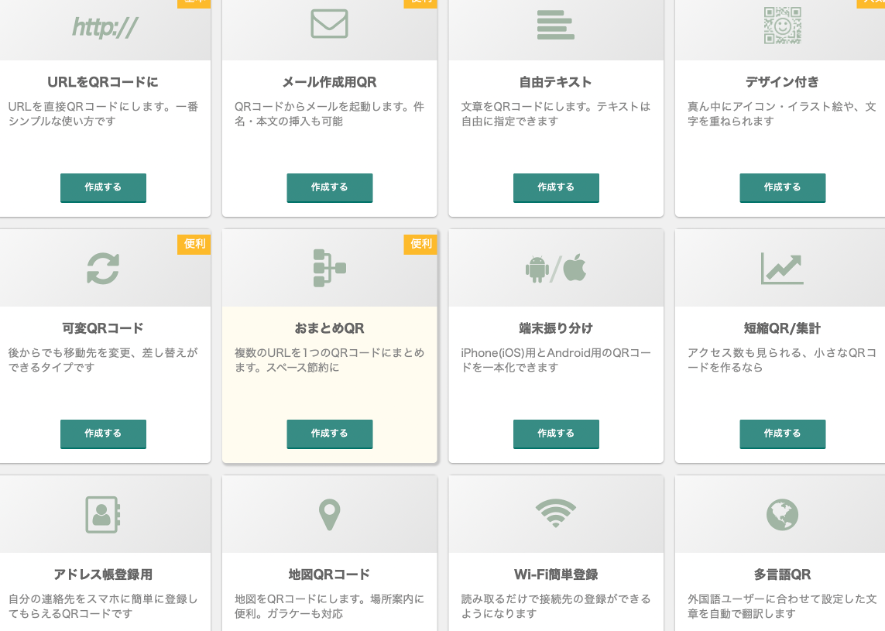Screen dimensions: 885x631
Task: Click the globe multilingual QR icon
Action: (781, 514)
